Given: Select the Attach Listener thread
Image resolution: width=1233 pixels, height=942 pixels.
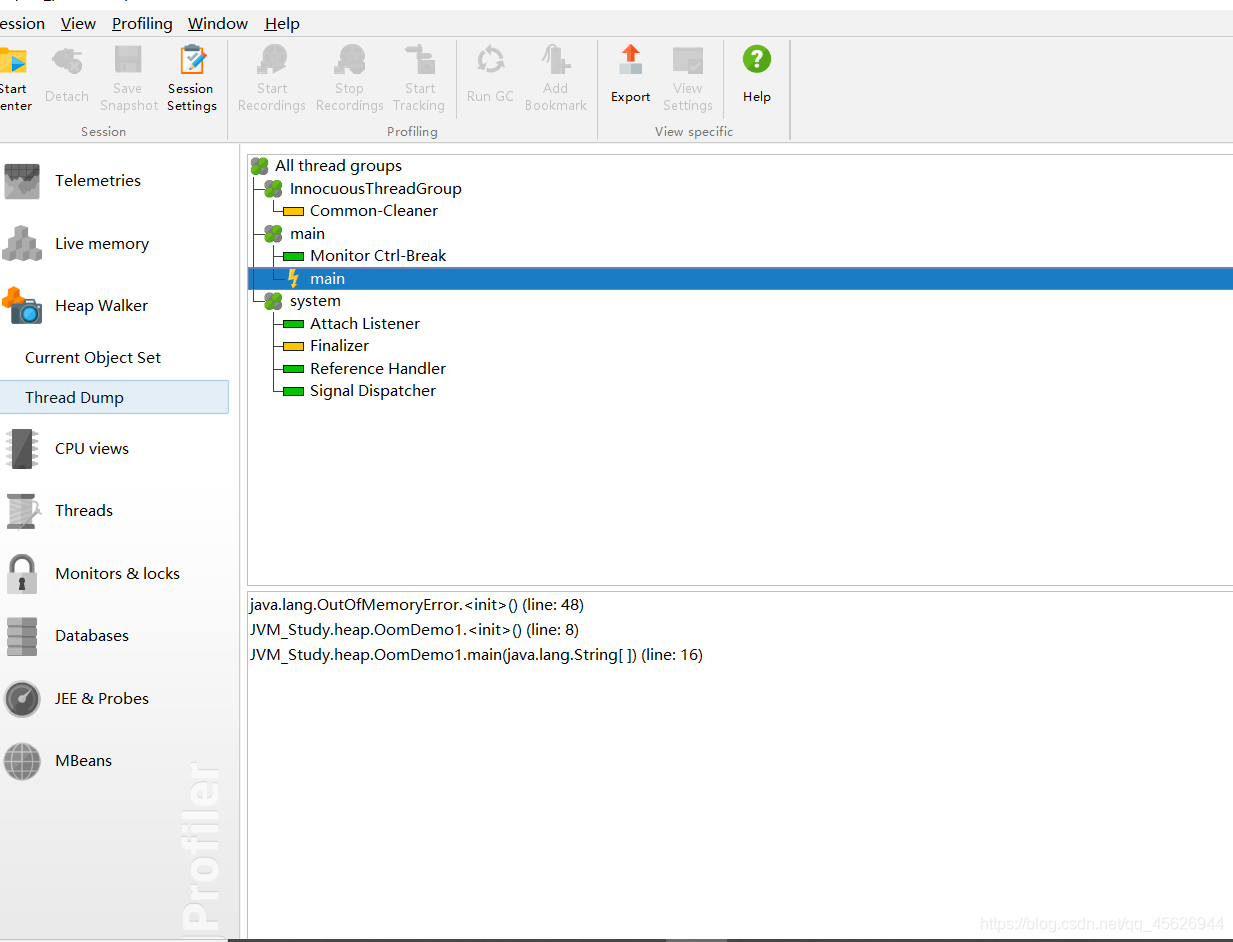Looking at the screenshot, I should point(364,323).
